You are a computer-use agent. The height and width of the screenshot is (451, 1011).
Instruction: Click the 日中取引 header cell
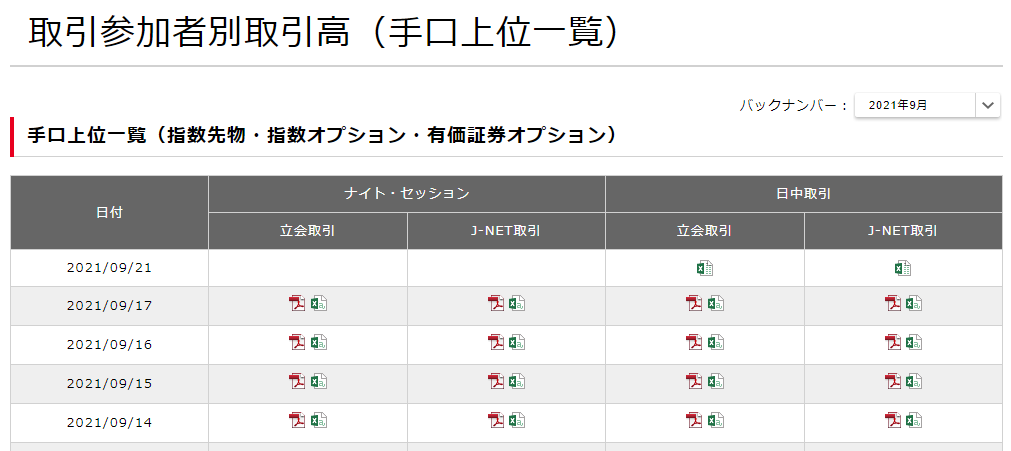[x=803, y=194]
